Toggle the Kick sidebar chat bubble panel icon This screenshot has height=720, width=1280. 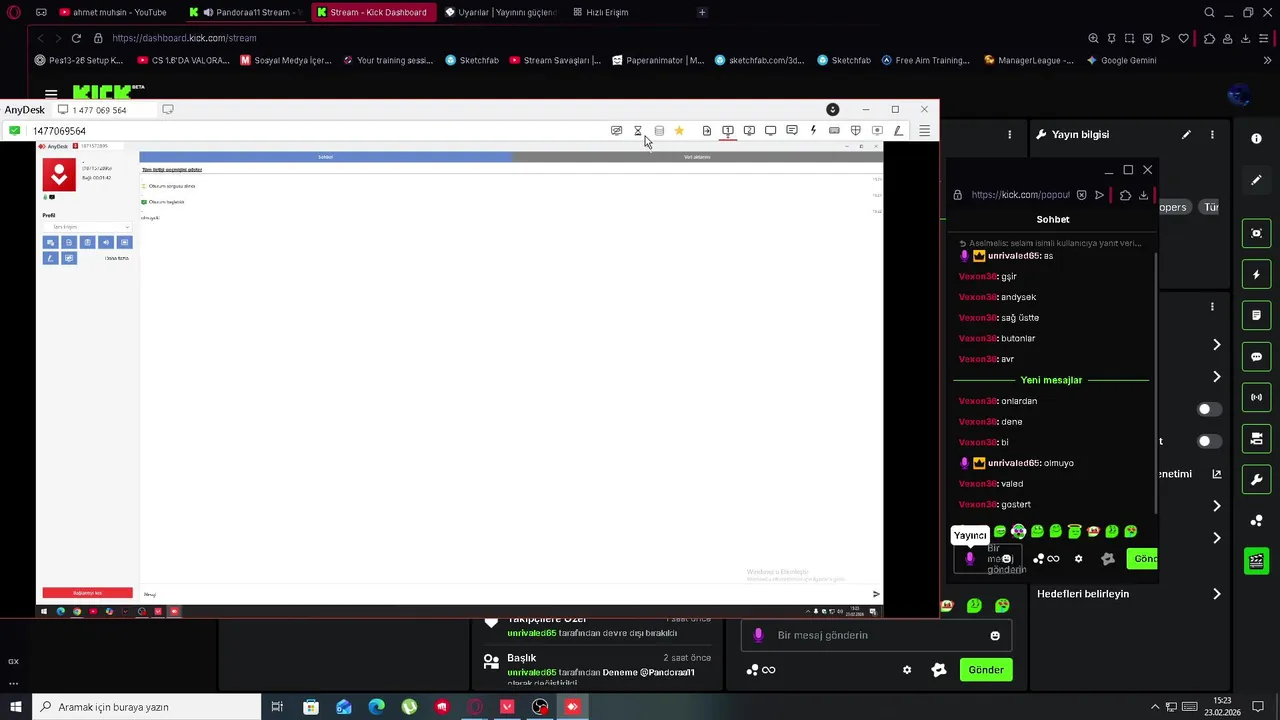point(1257,357)
